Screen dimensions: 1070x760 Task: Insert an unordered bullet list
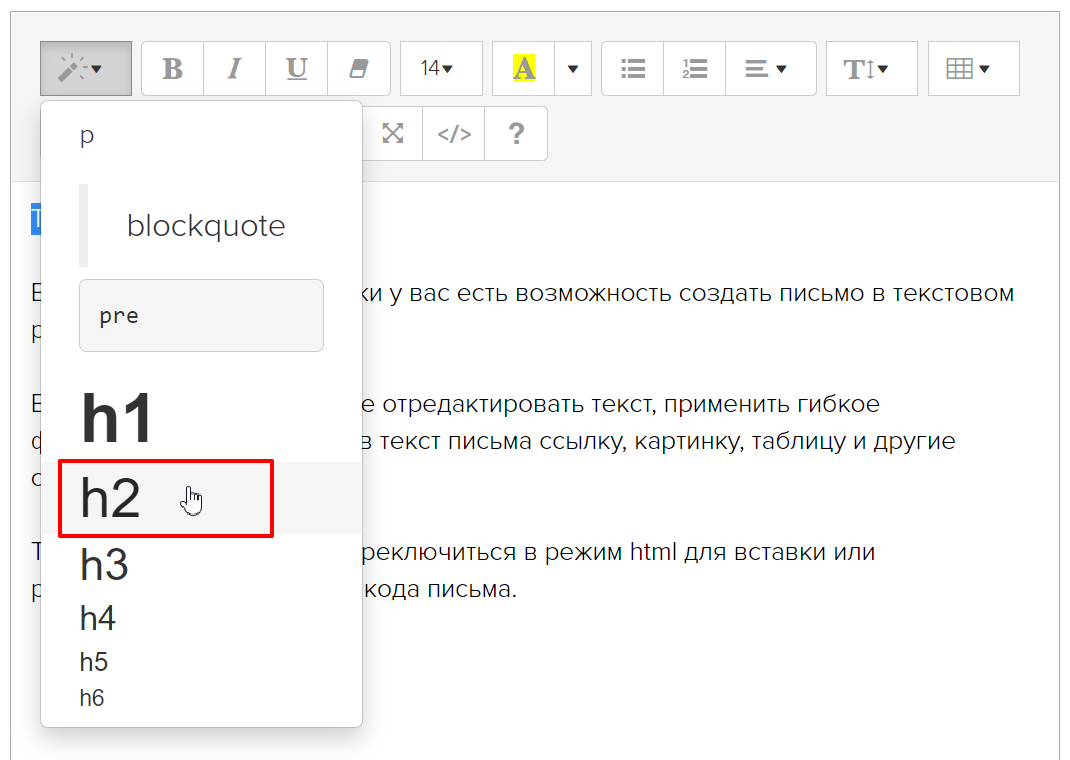(633, 68)
